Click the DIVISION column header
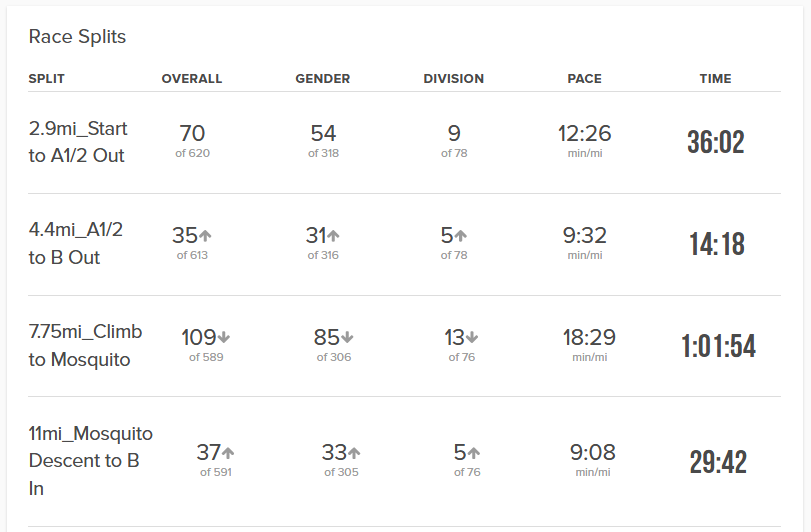Screen dimensions: 811x532 point(453,79)
